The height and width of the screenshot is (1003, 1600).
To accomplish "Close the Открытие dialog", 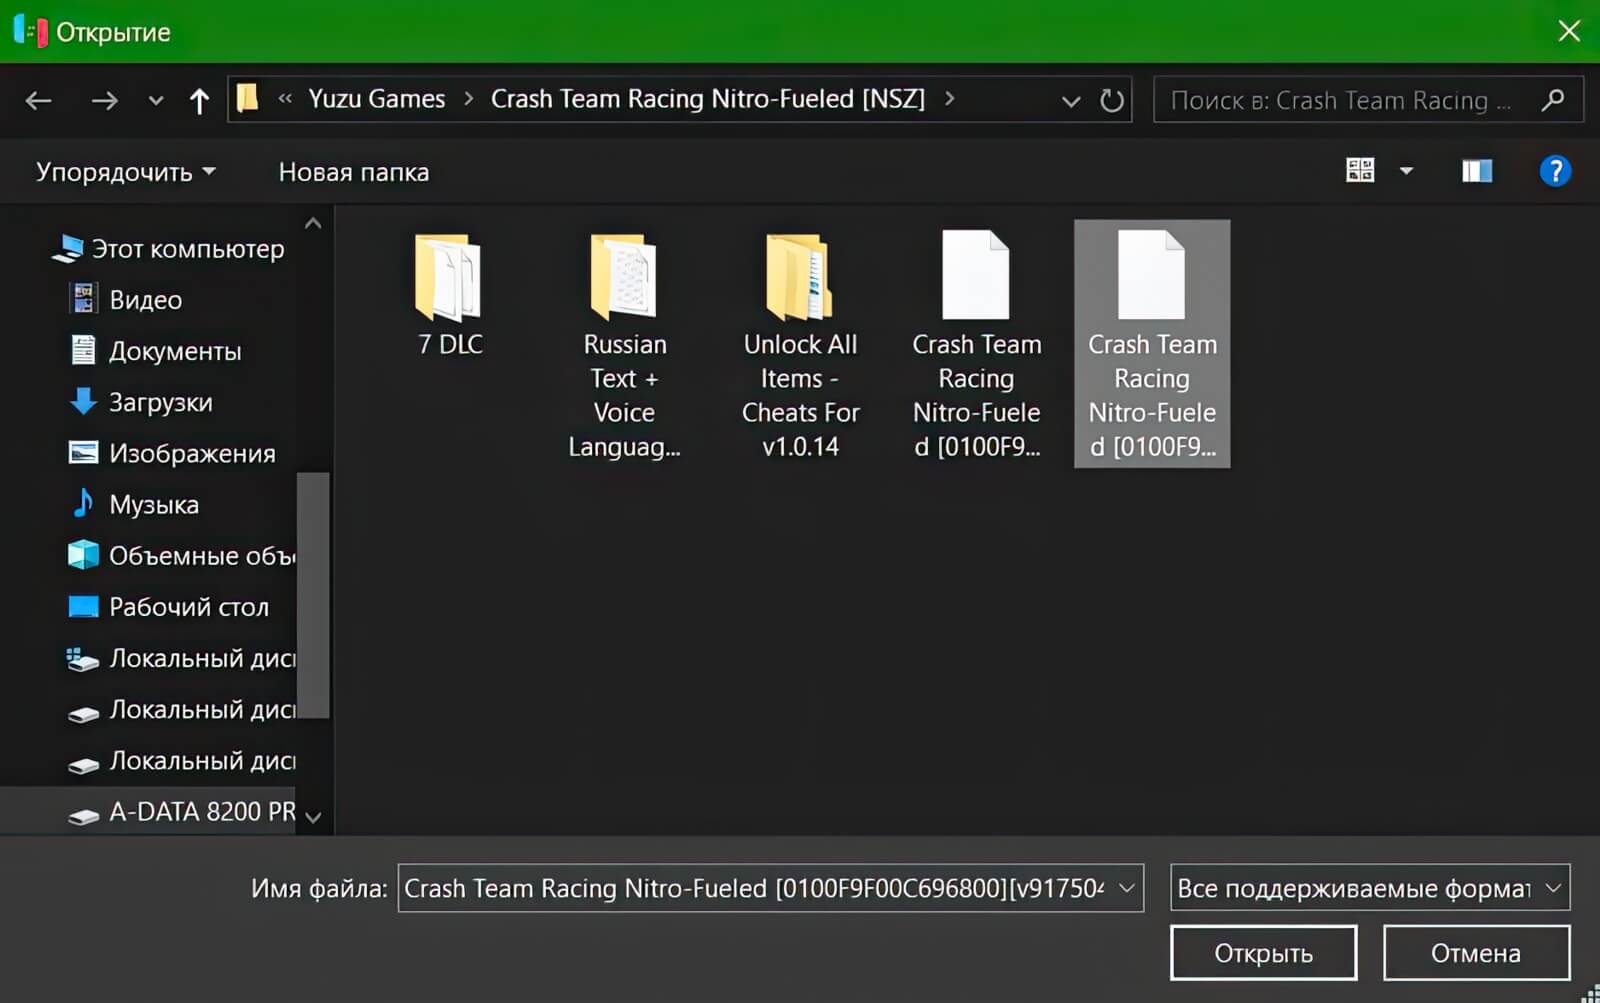I will point(1569,31).
